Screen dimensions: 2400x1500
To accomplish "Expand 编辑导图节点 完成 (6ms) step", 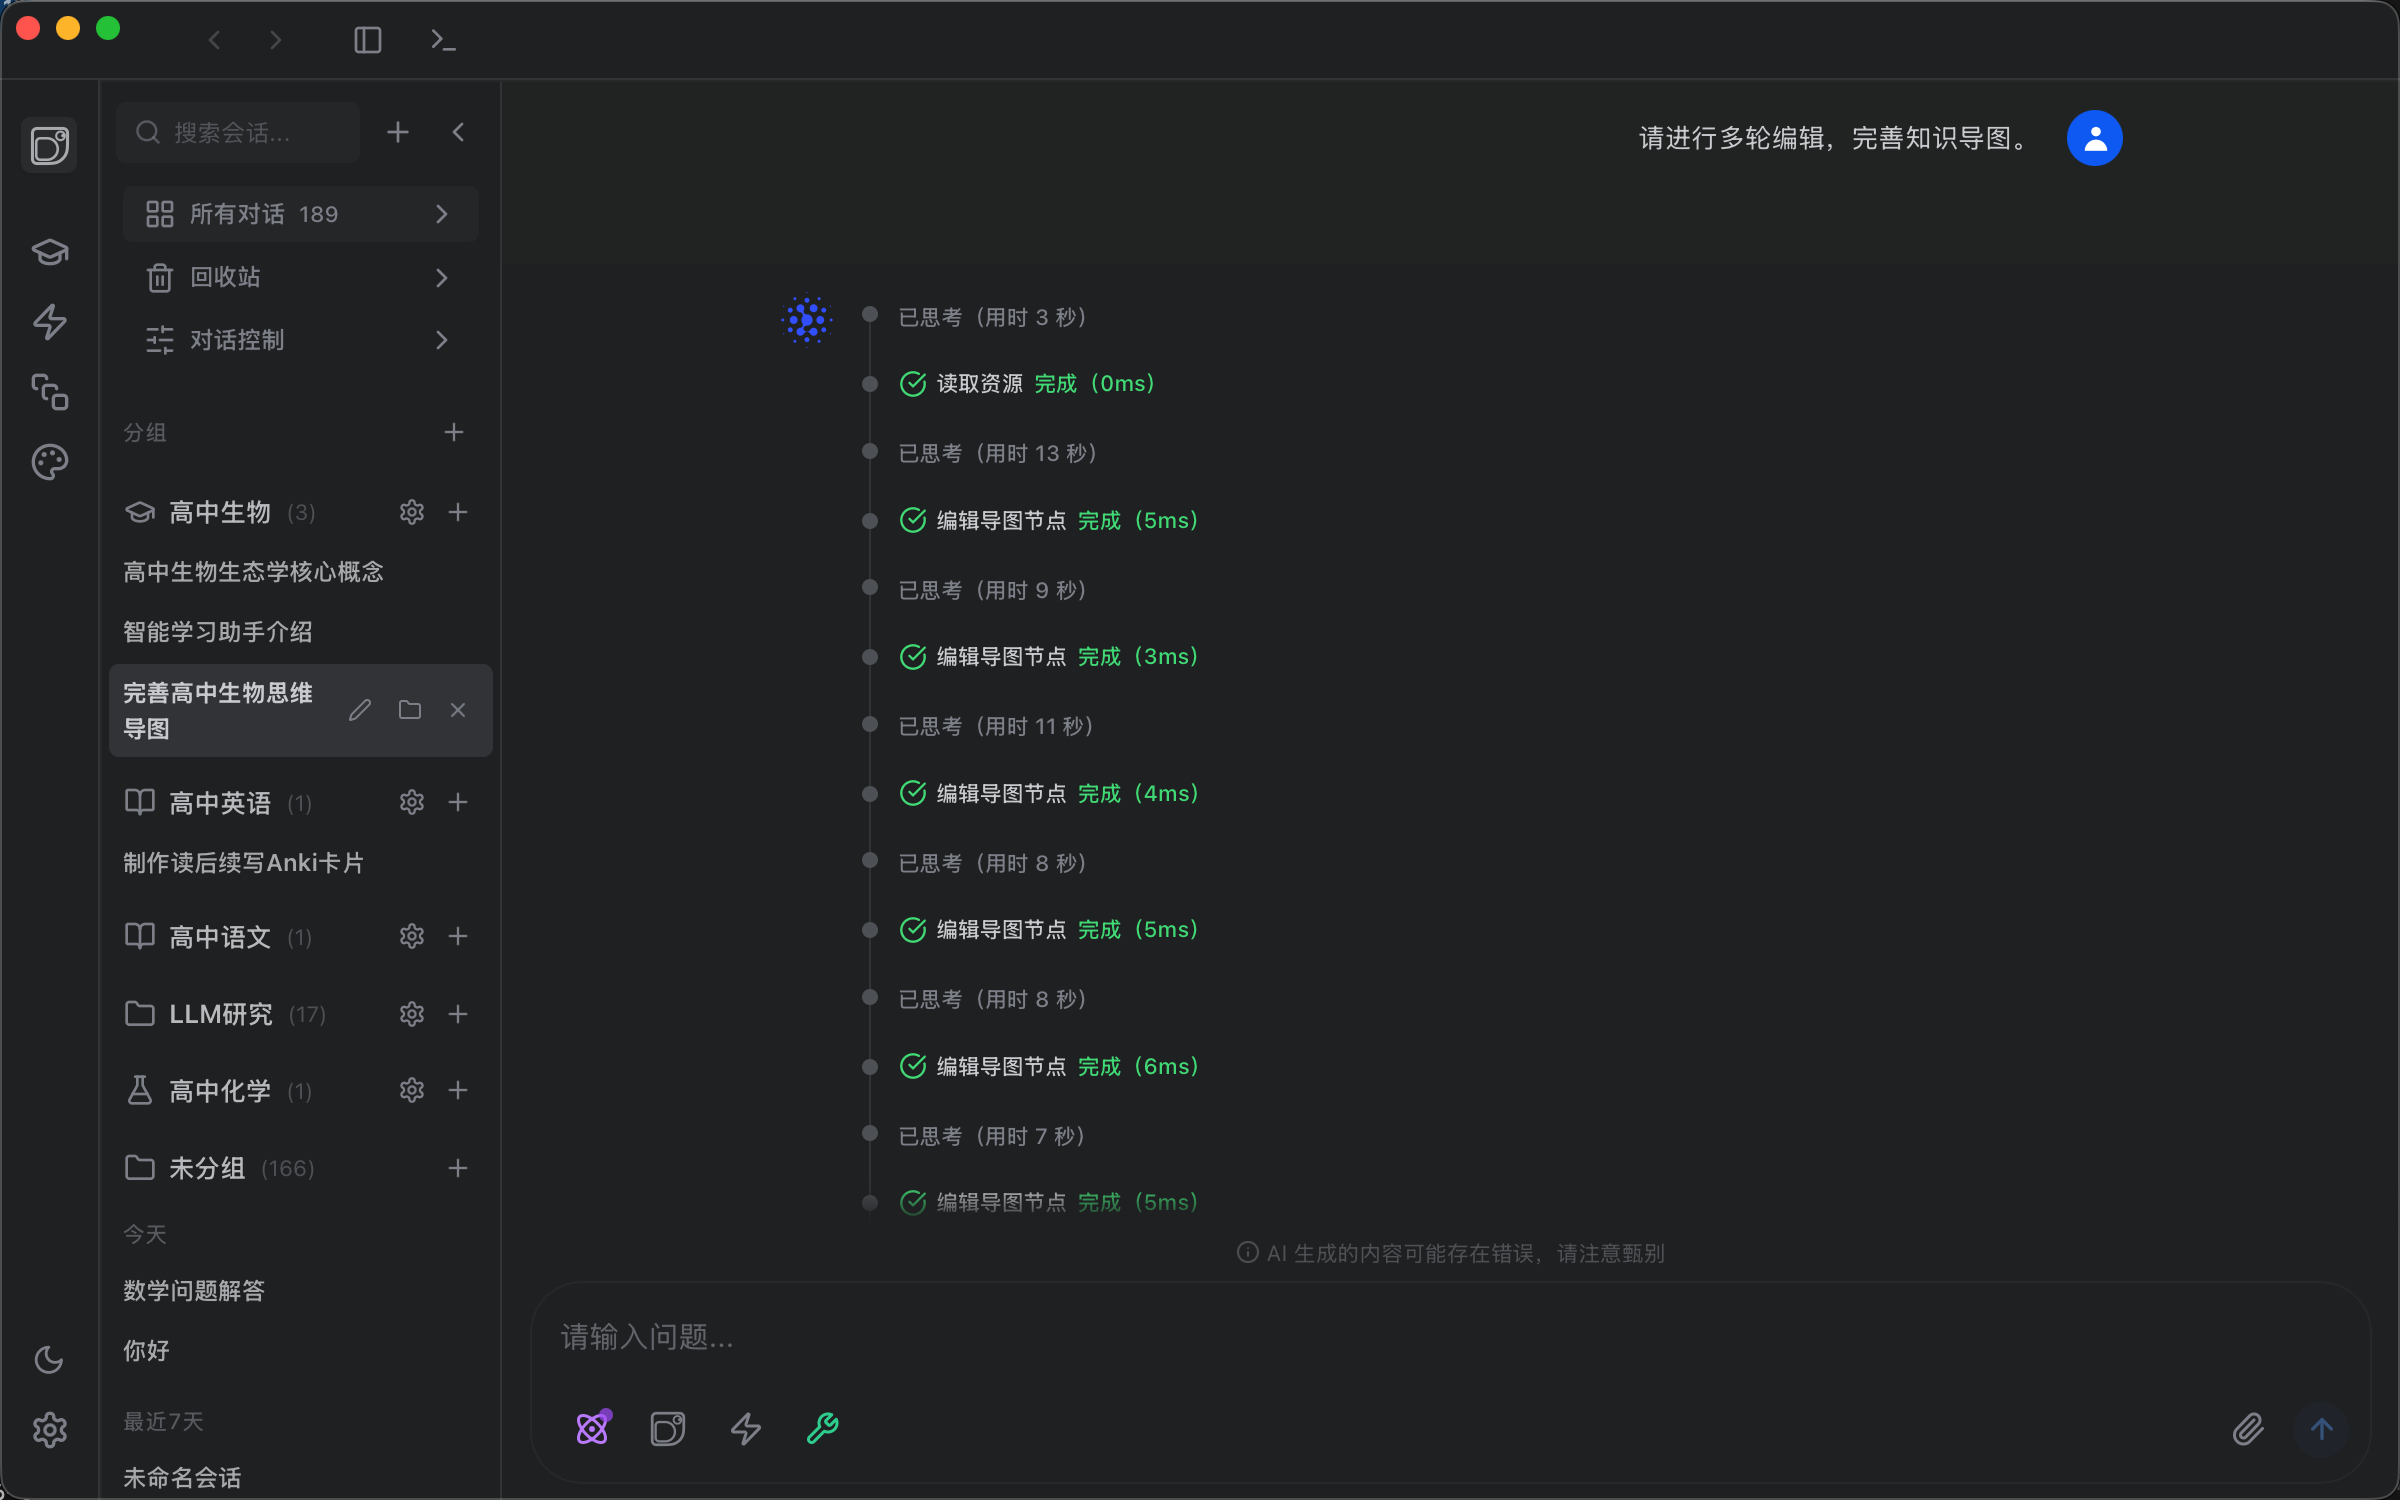I will click(1049, 1067).
